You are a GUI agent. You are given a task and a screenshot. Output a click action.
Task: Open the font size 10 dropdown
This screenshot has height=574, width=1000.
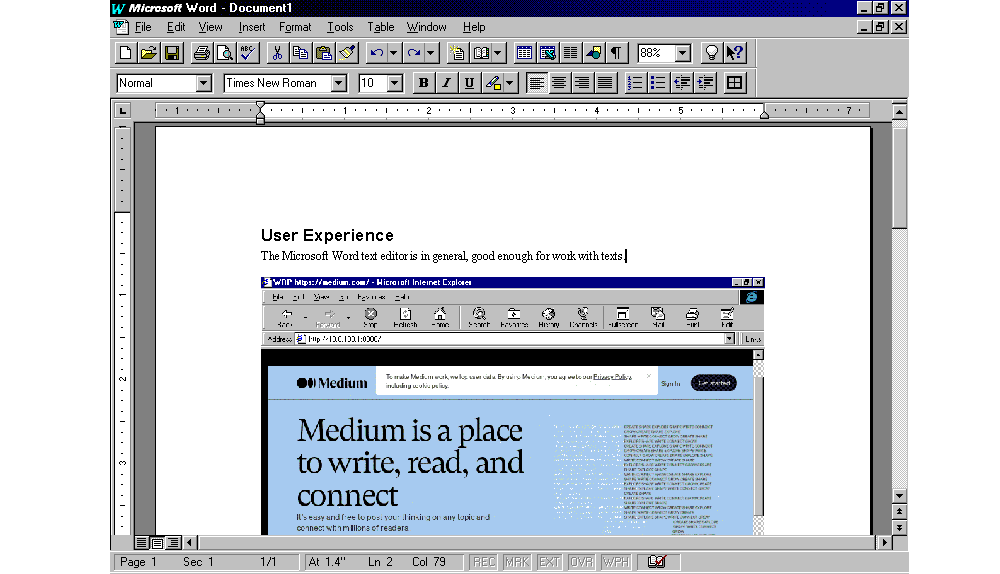pyautogui.click(x=395, y=83)
